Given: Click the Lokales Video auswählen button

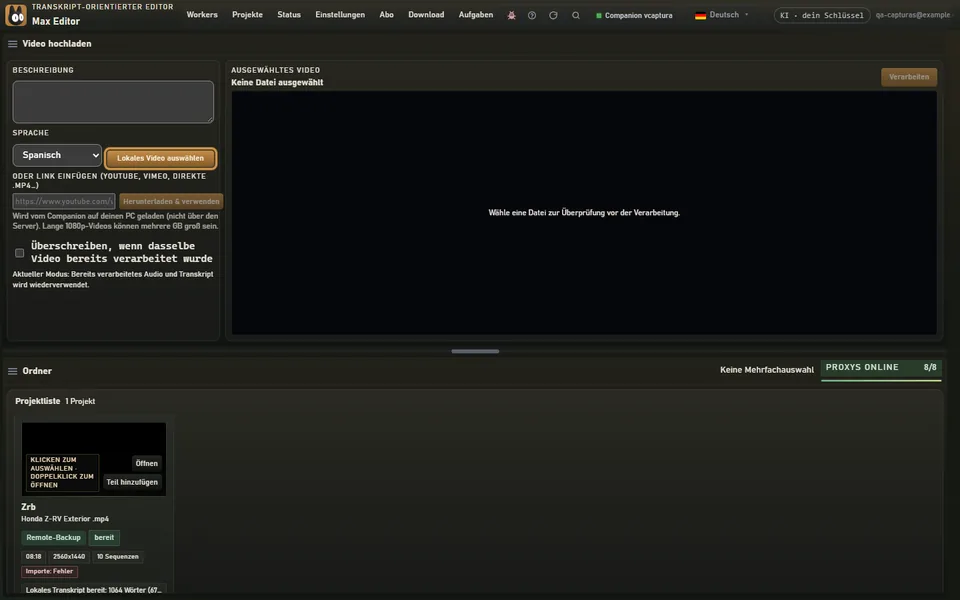Looking at the screenshot, I should click(x=160, y=158).
